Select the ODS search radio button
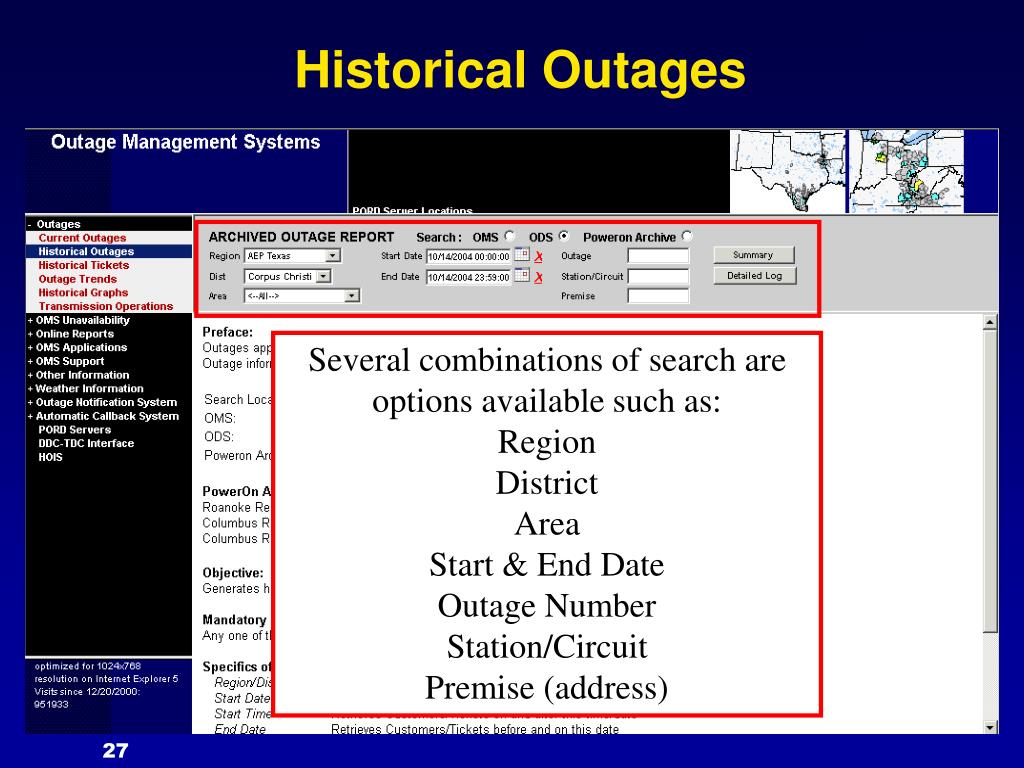 click(564, 236)
